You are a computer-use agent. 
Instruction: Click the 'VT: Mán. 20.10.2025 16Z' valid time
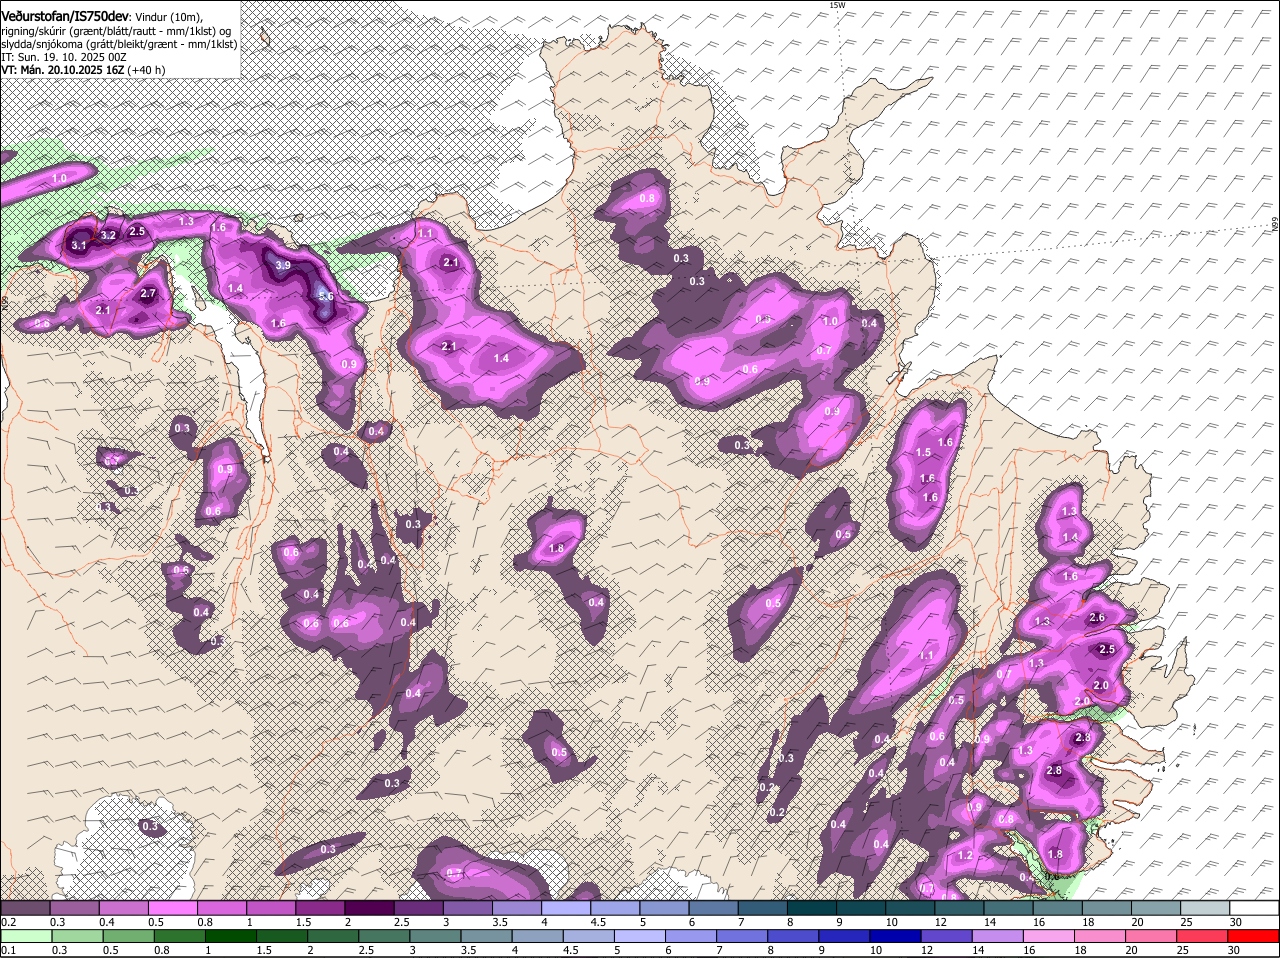pyautogui.click(x=61, y=70)
